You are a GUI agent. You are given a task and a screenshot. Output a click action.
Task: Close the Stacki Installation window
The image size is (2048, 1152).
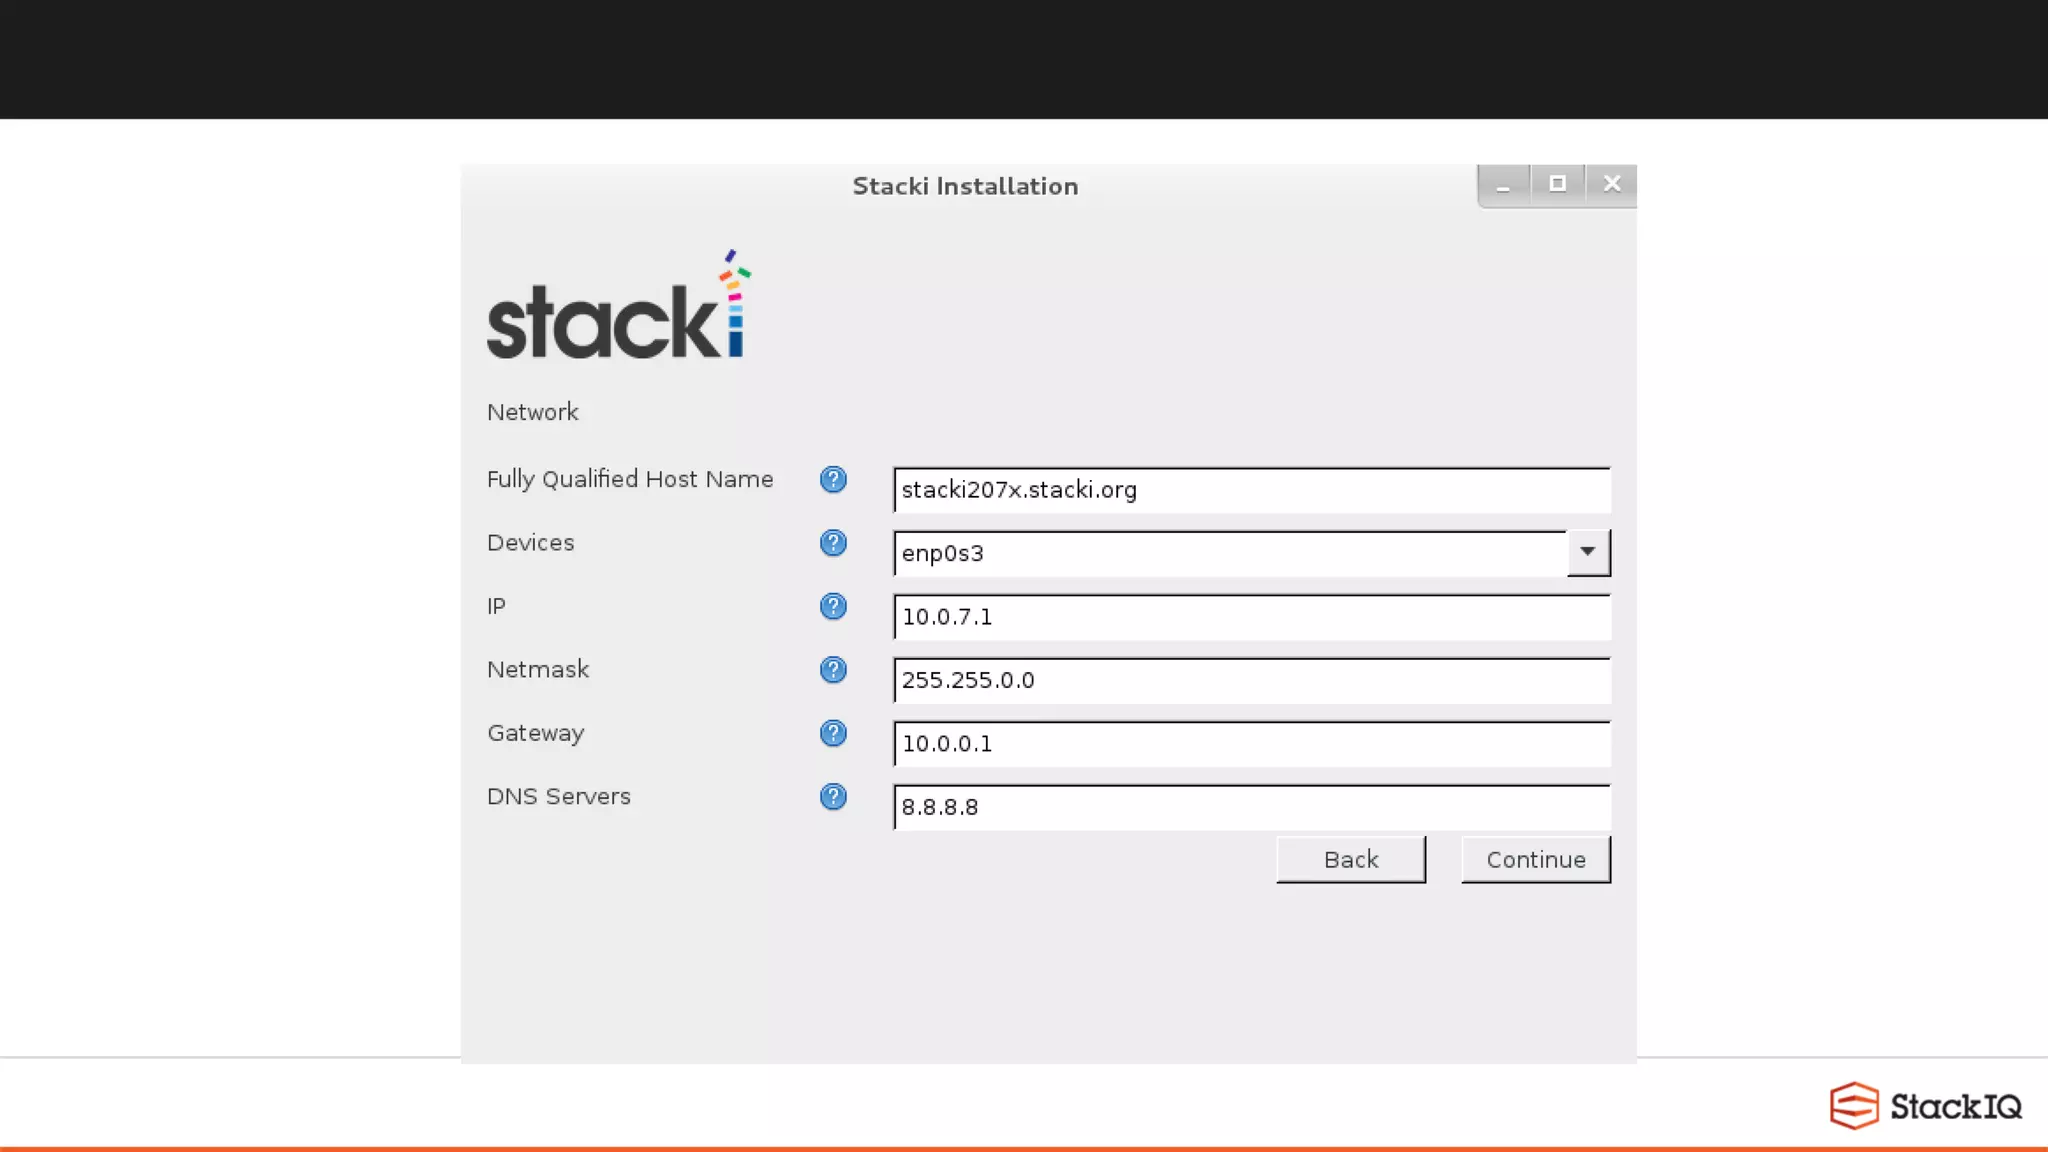click(x=1611, y=184)
